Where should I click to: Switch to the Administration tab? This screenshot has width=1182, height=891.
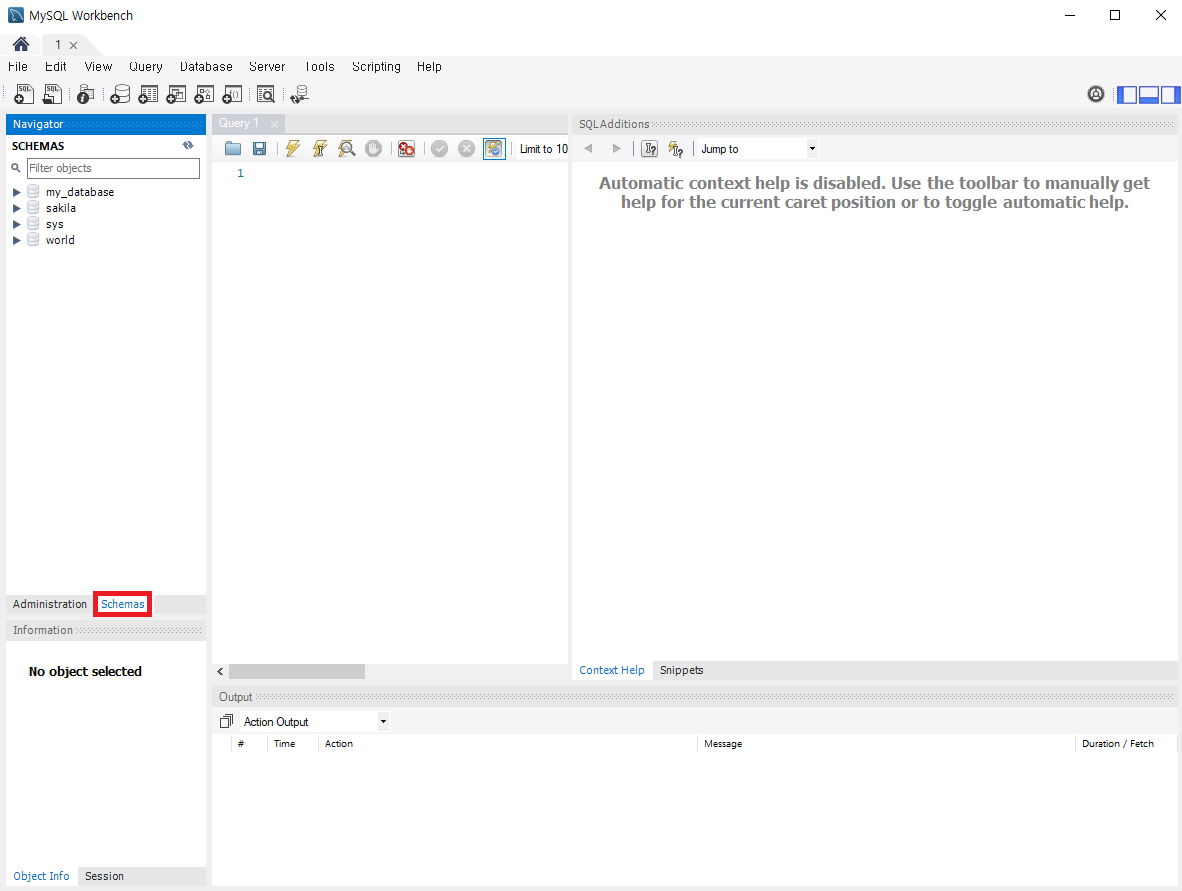[x=50, y=604]
